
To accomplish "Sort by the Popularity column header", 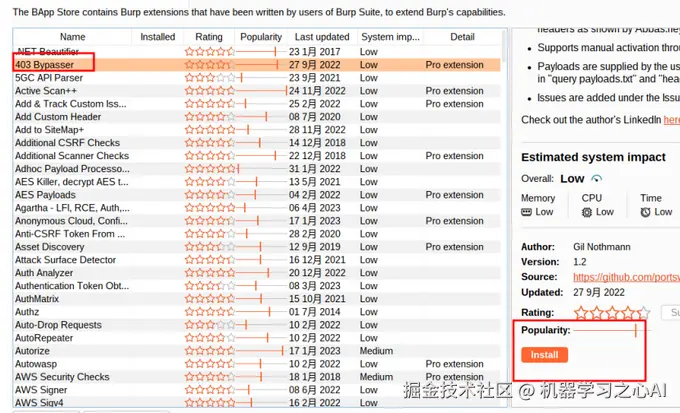I will tap(261, 37).
